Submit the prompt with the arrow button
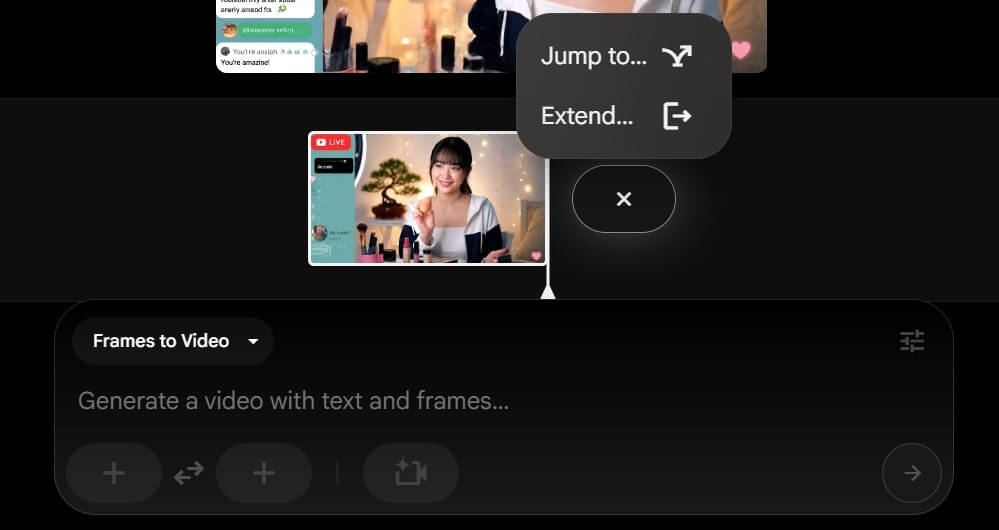Viewport: 999px width, 530px height. (911, 473)
